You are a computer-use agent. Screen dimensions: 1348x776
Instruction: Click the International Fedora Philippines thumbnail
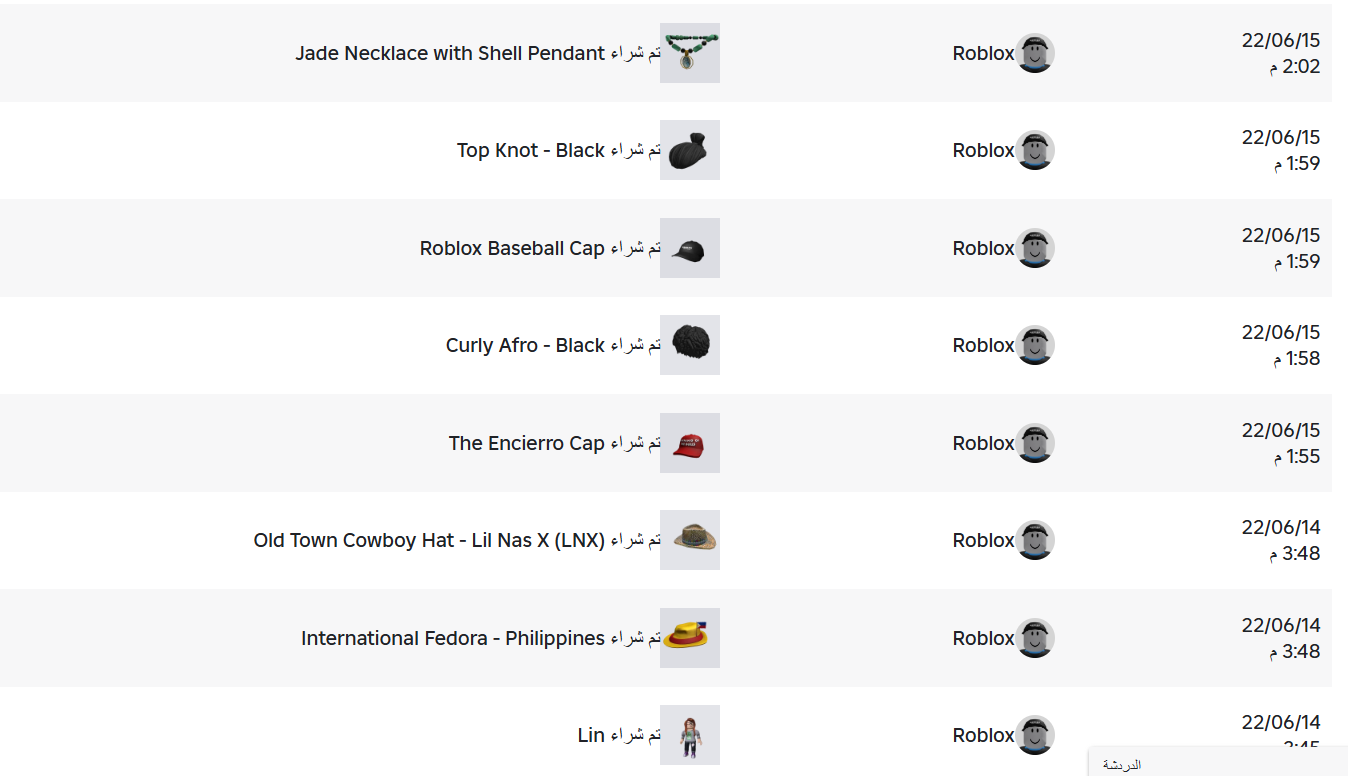(689, 638)
